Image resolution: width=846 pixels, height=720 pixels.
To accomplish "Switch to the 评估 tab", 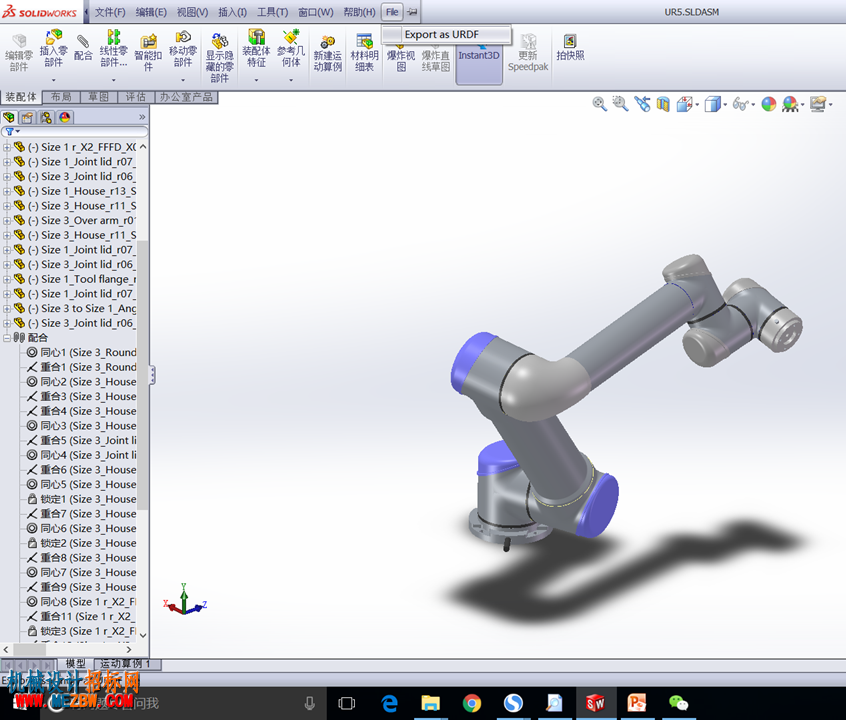I will (x=135, y=97).
